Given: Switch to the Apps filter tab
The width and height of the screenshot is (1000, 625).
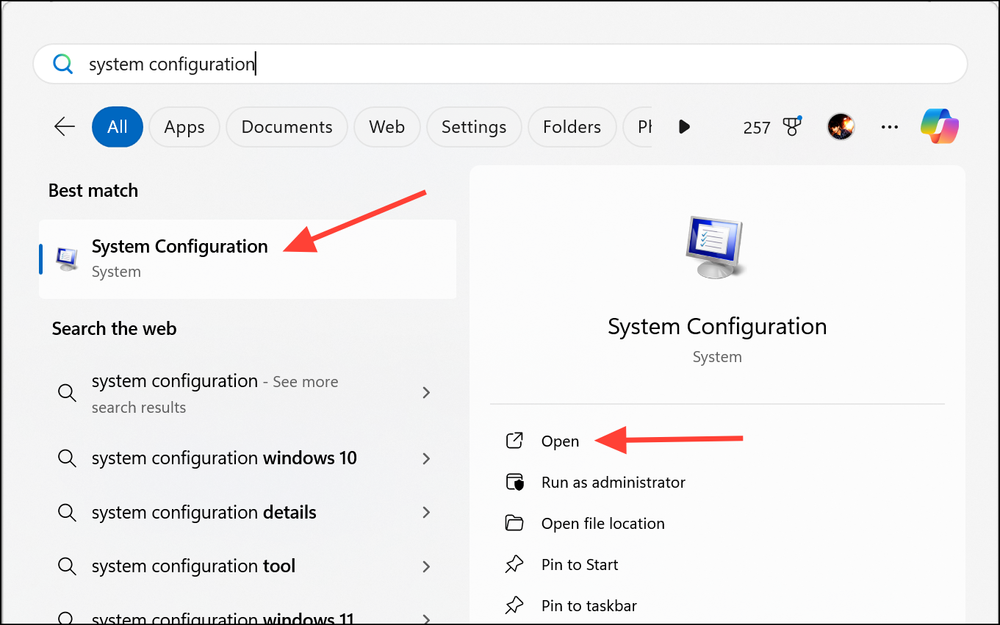Looking at the screenshot, I should (184, 126).
